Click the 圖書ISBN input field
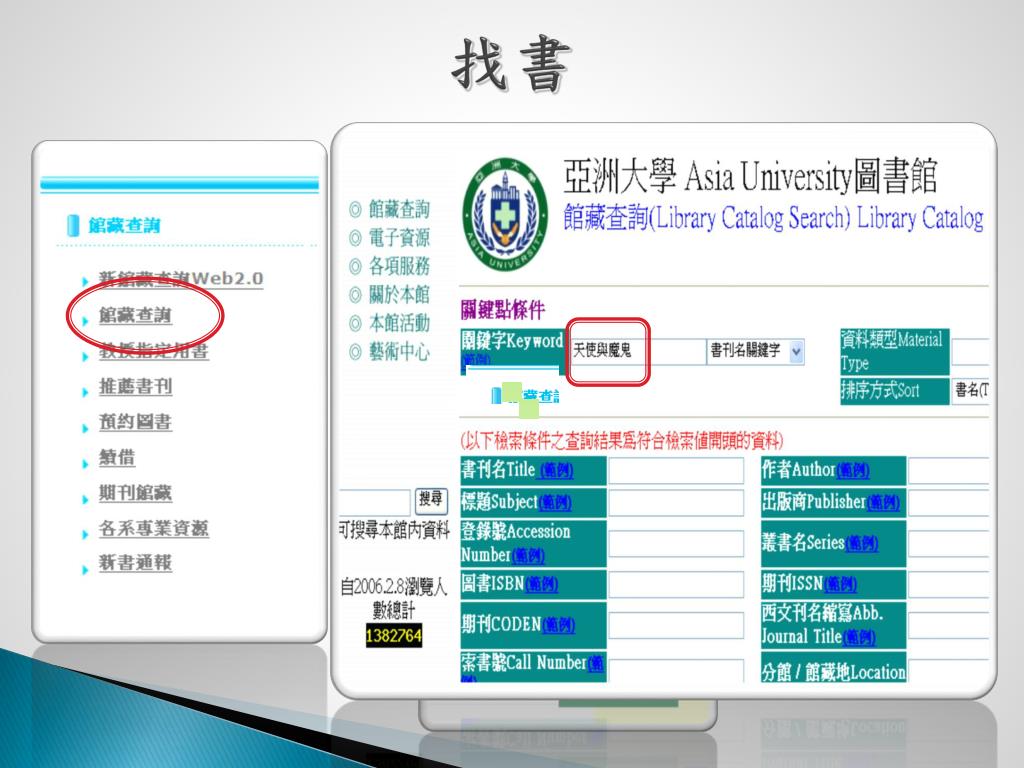1024x768 pixels. click(x=676, y=584)
